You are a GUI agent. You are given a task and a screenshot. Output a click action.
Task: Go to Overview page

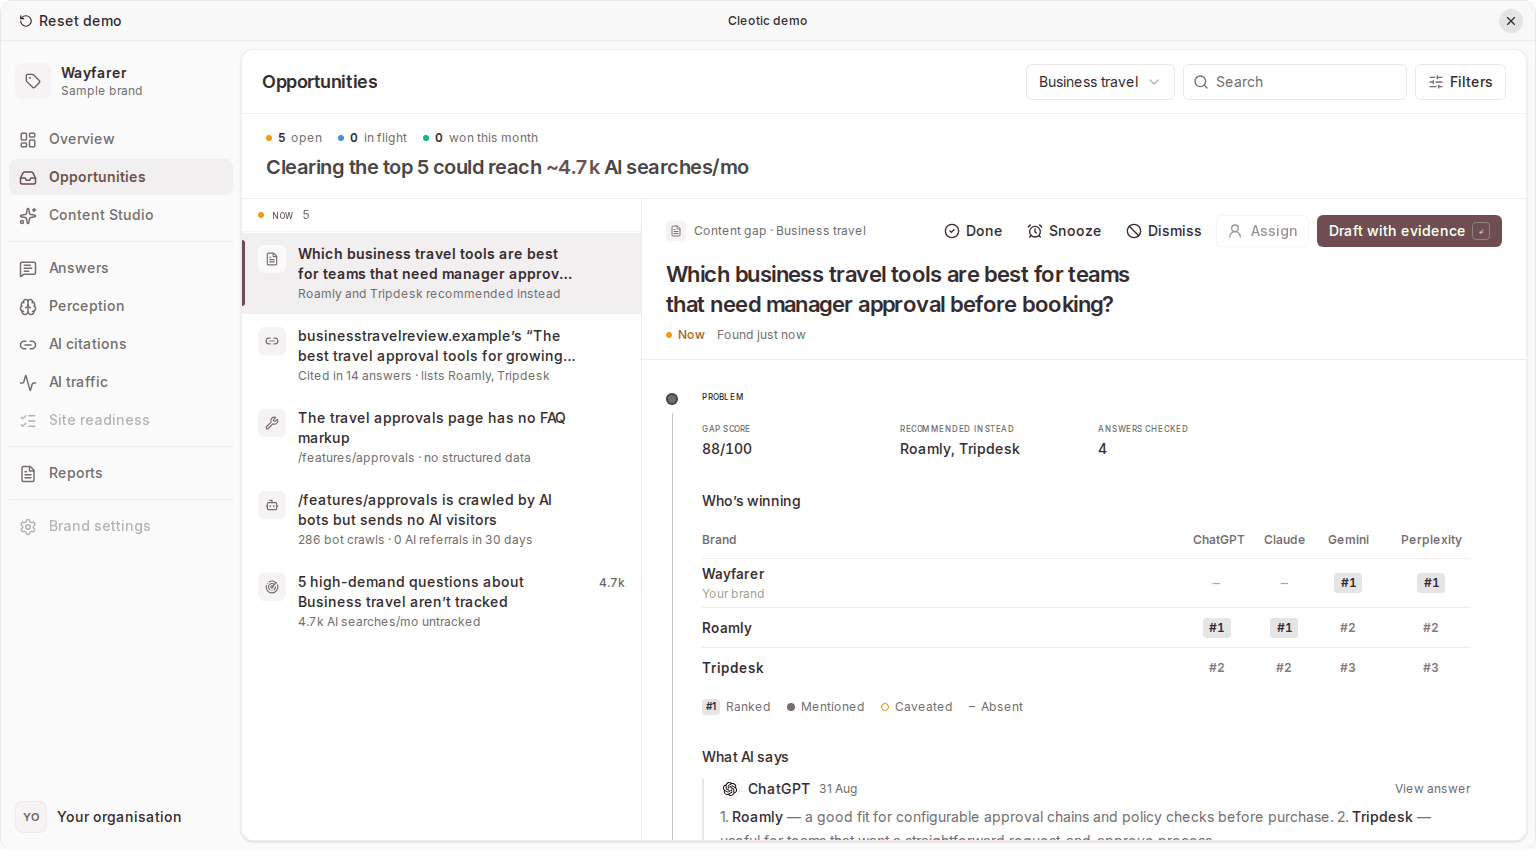tap(121, 139)
